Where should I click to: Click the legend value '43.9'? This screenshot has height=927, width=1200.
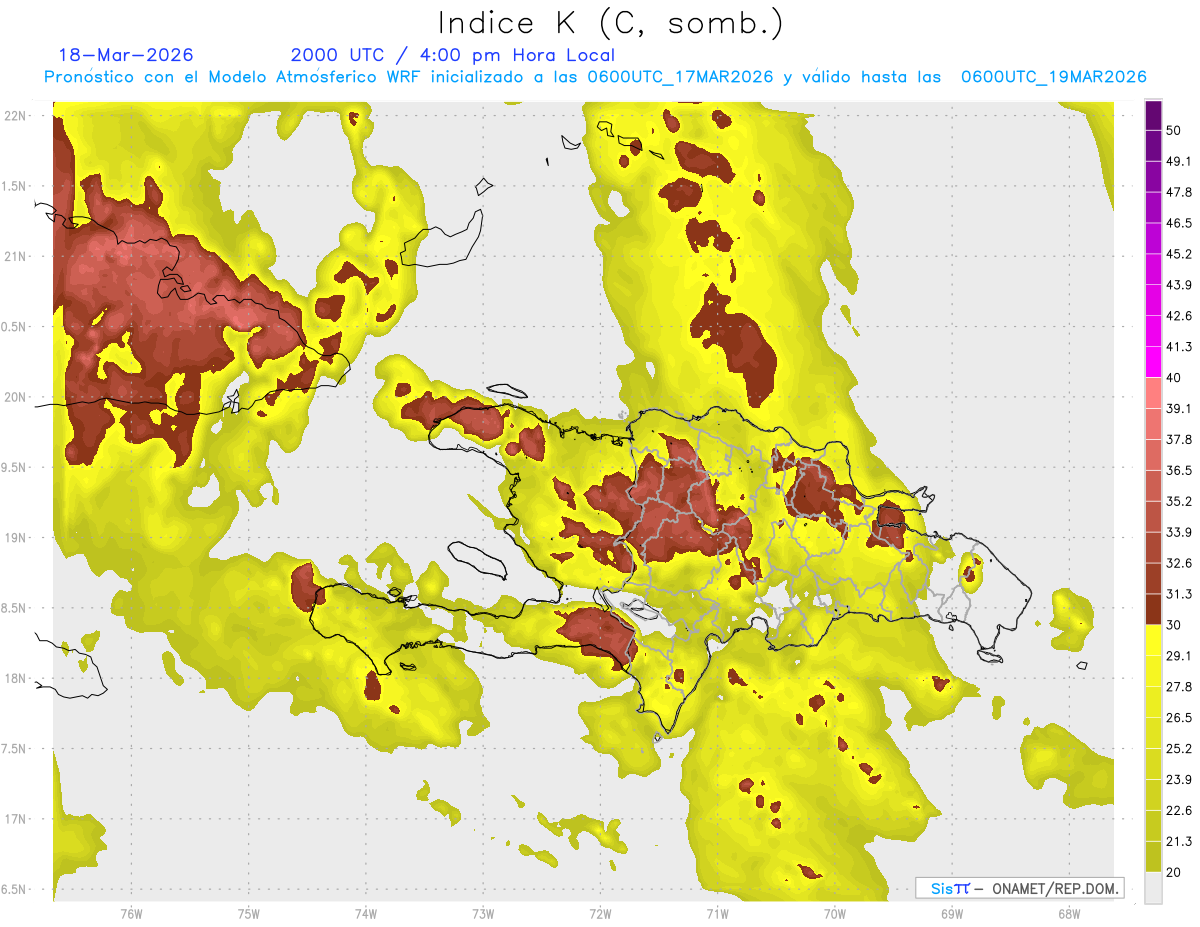[x=1179, y=285]
